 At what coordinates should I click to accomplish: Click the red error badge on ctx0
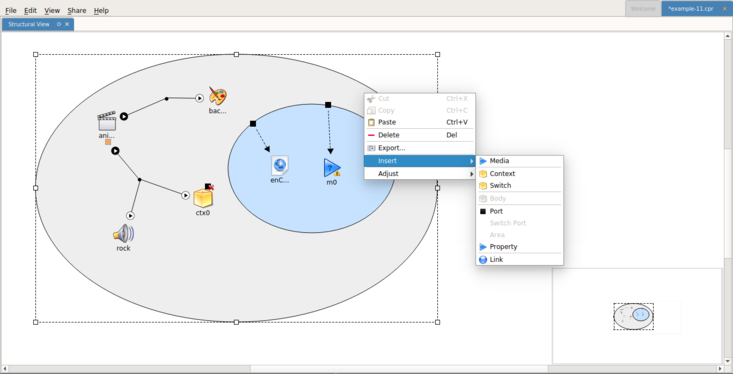coord(211,187)
